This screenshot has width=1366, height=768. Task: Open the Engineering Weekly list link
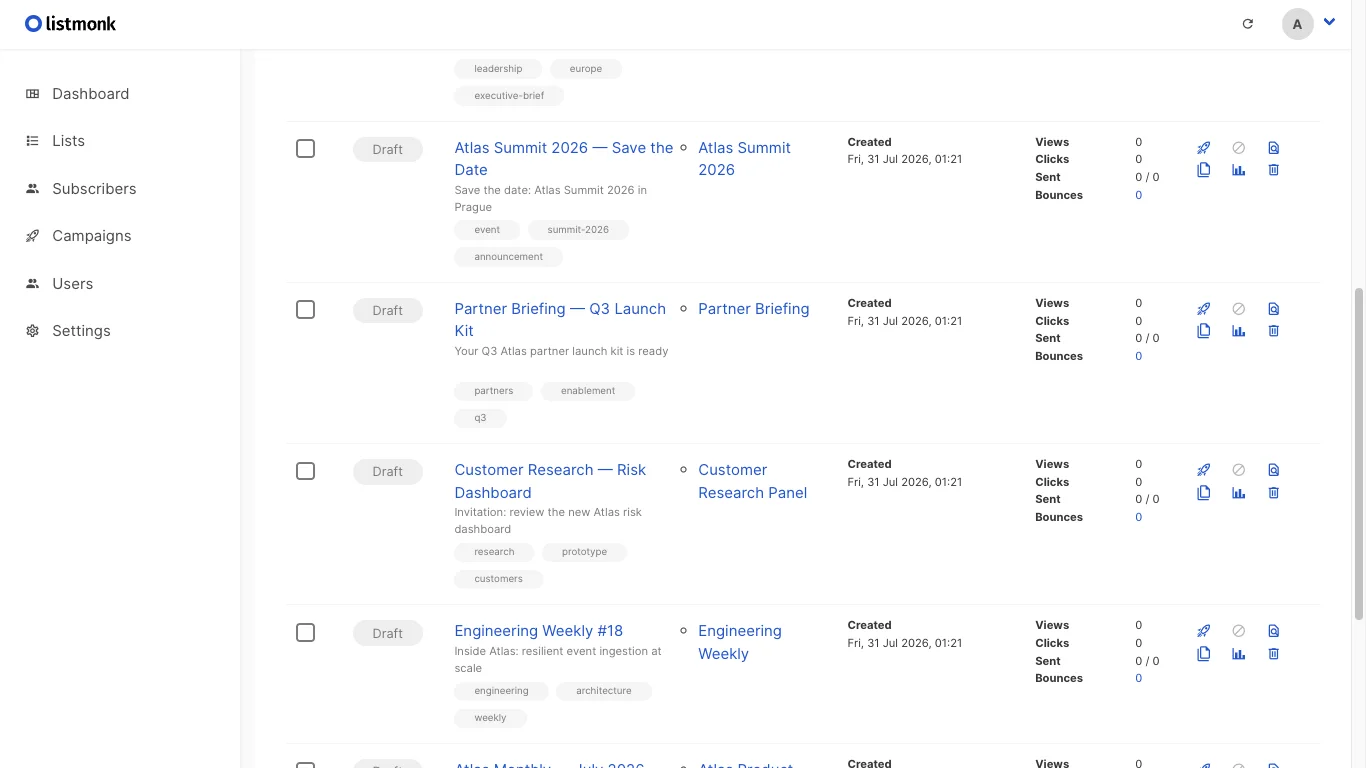click(x=740, y=642)
